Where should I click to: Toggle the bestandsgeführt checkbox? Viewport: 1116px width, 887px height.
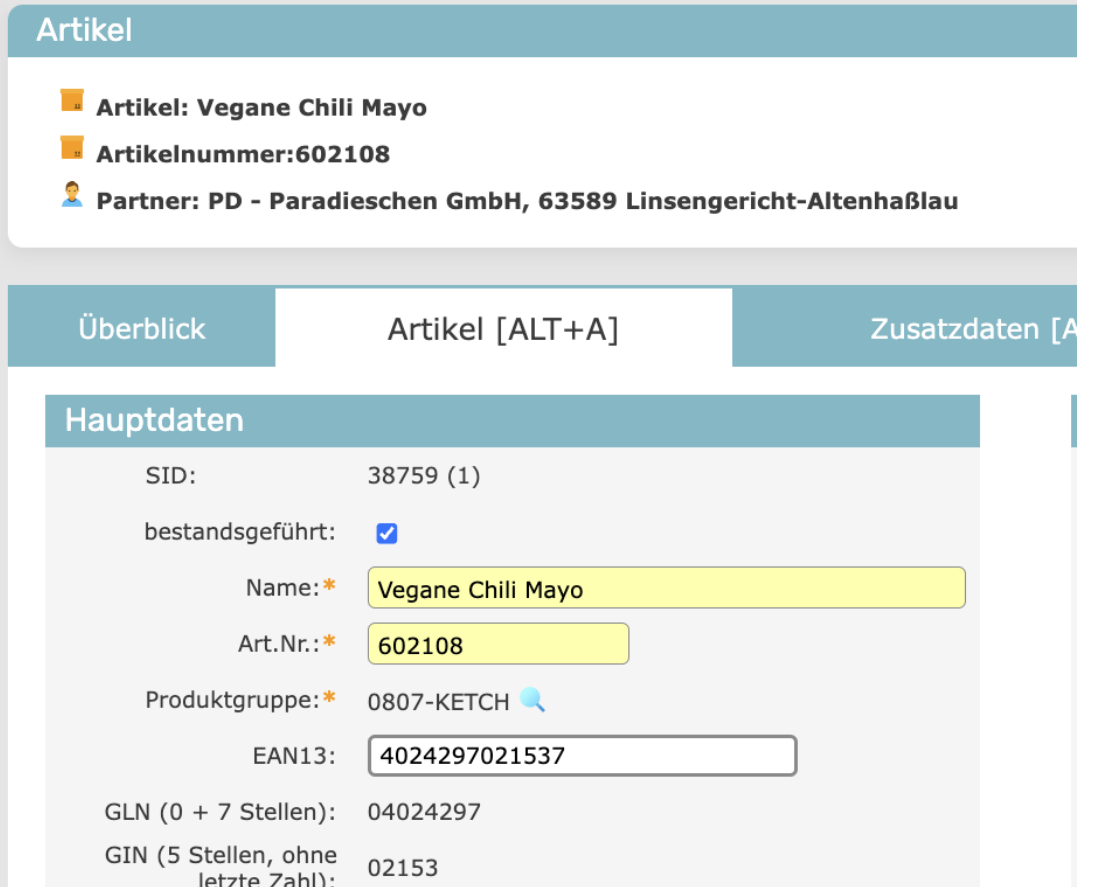click(x=387, y=534)
